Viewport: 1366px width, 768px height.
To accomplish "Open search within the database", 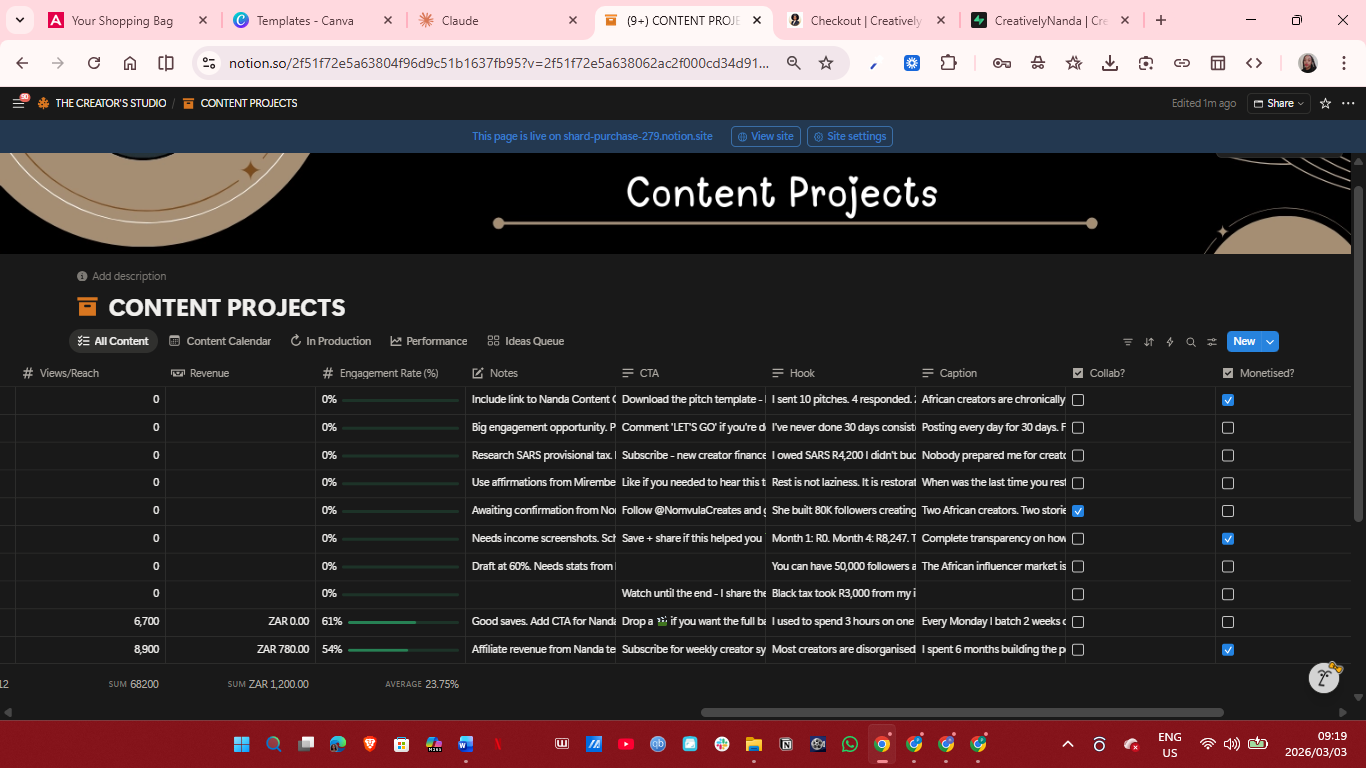I will tap(1191, 341).
